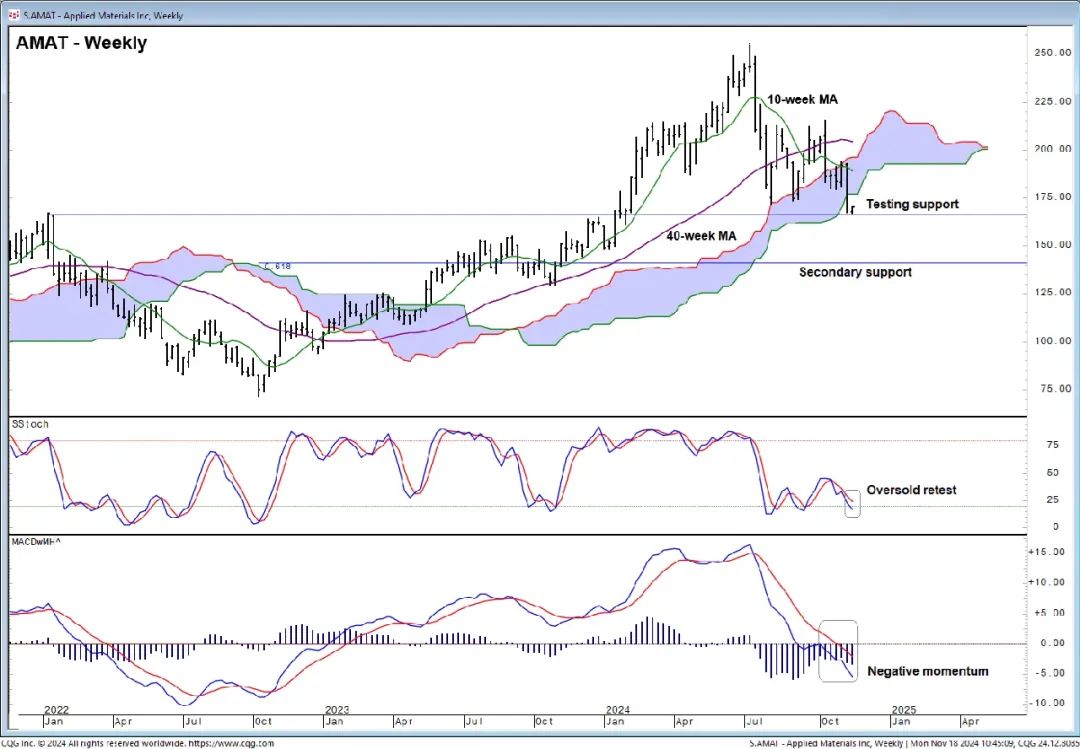Screen dimensions: 1080x749
Task: Click the SStoch indicator label
Action: click(30, 424)
